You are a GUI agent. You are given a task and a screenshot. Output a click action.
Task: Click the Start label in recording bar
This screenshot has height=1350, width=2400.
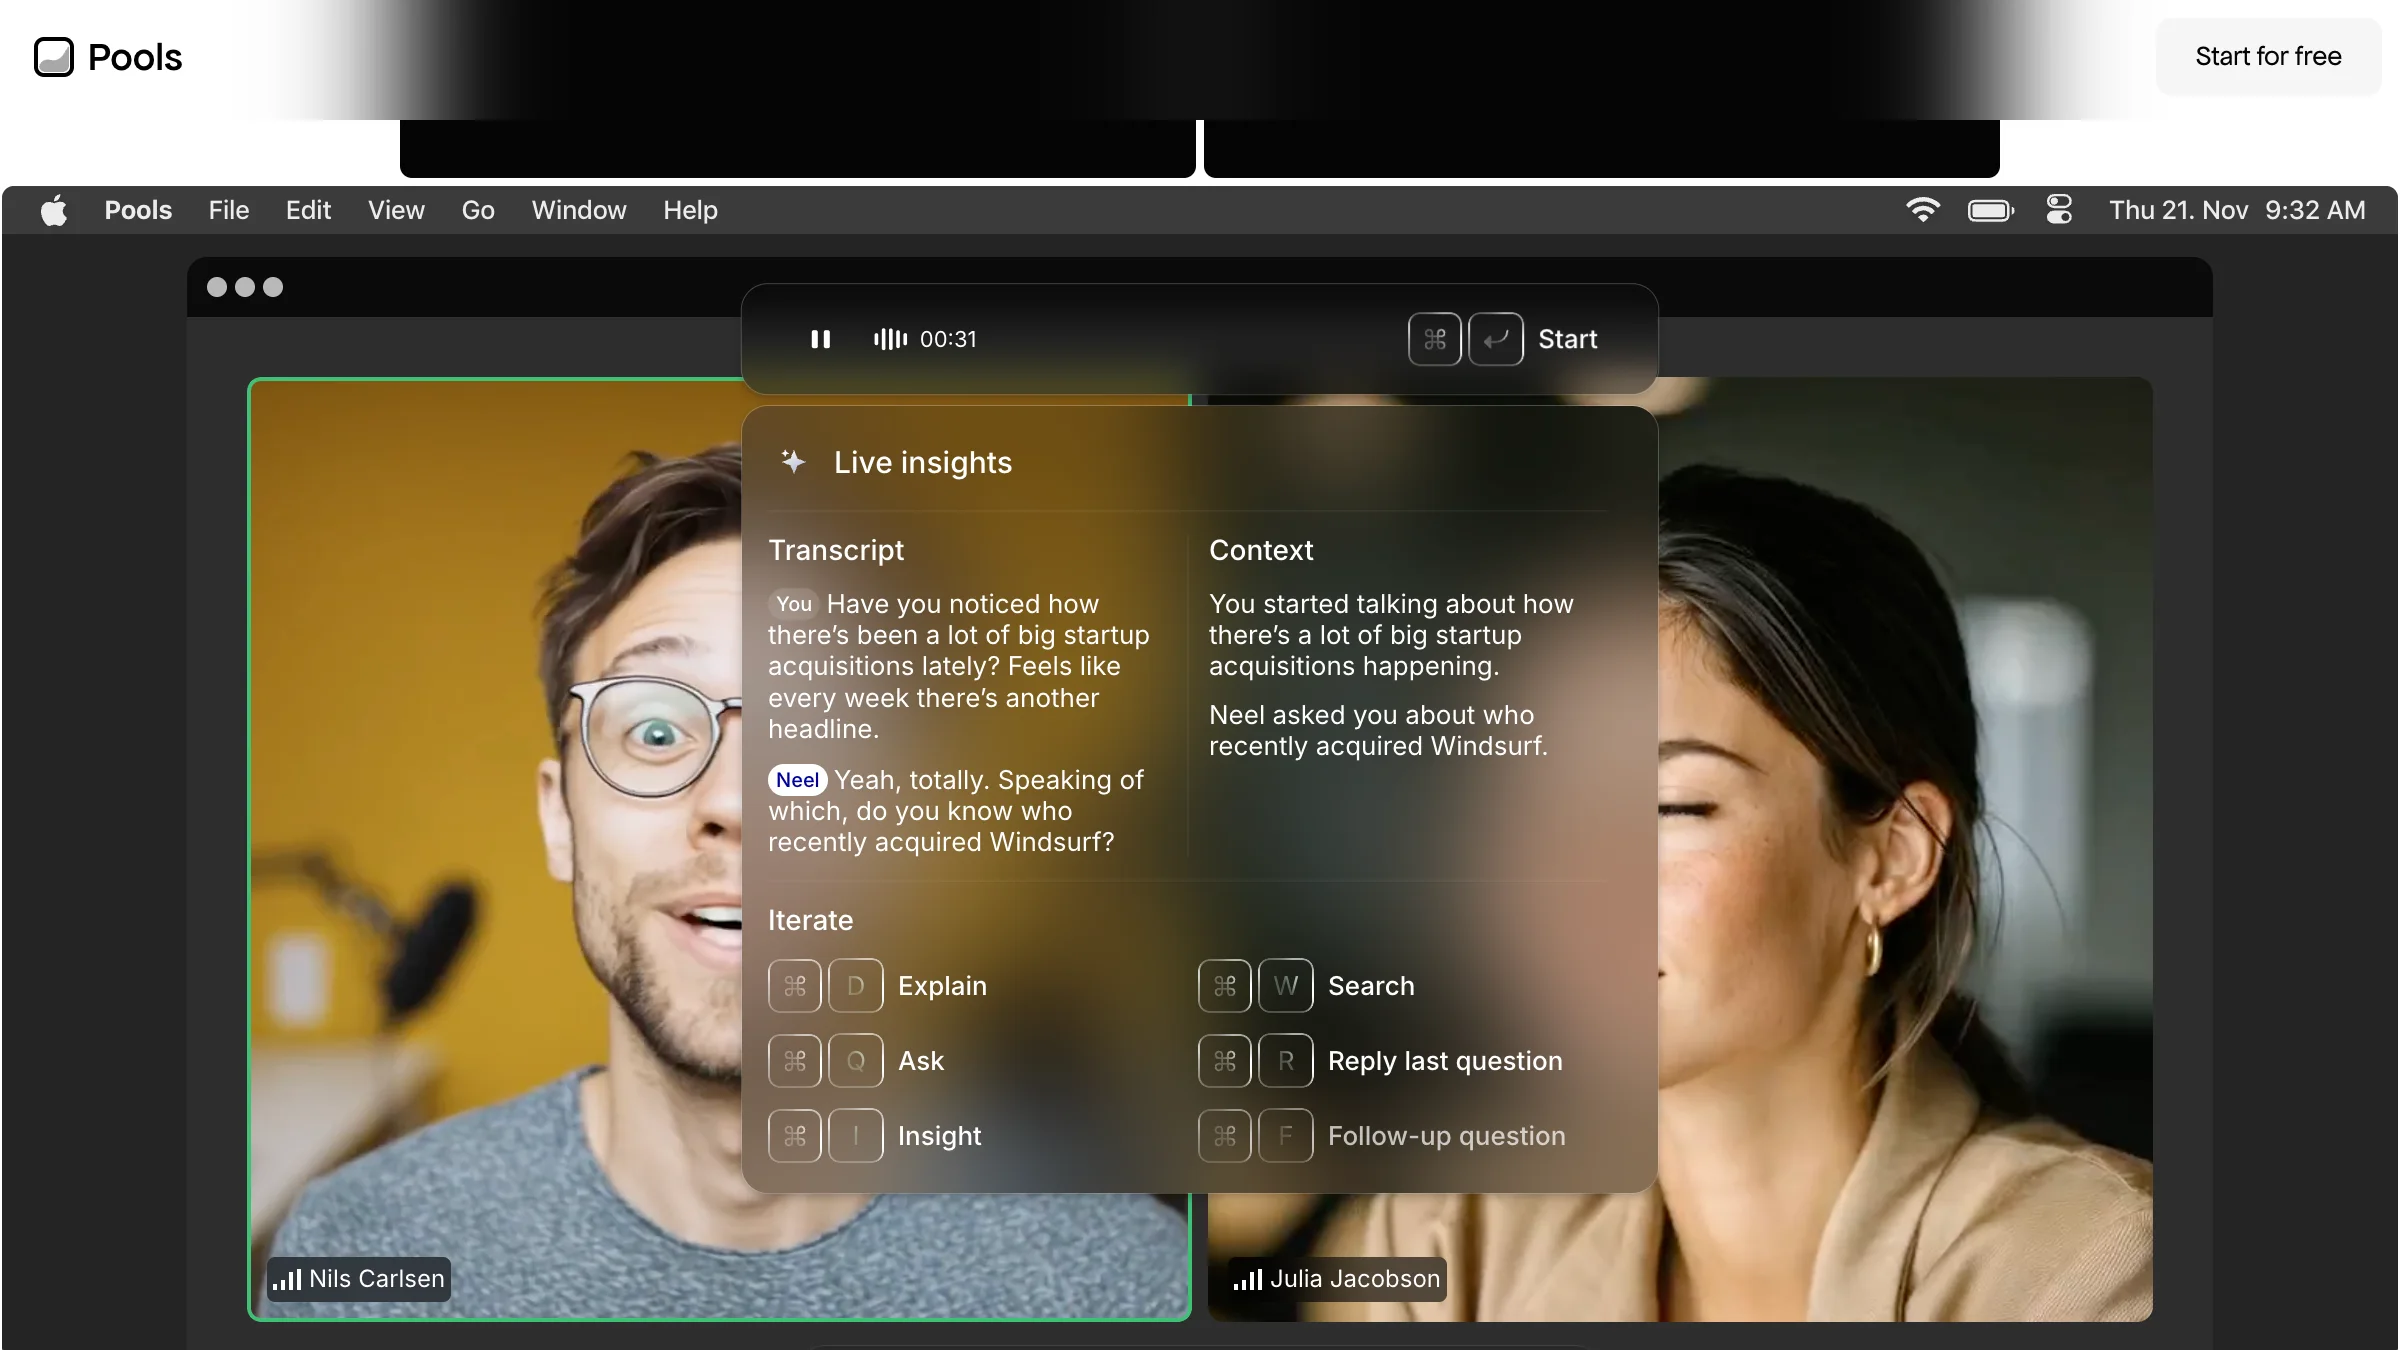[1567, 339]
